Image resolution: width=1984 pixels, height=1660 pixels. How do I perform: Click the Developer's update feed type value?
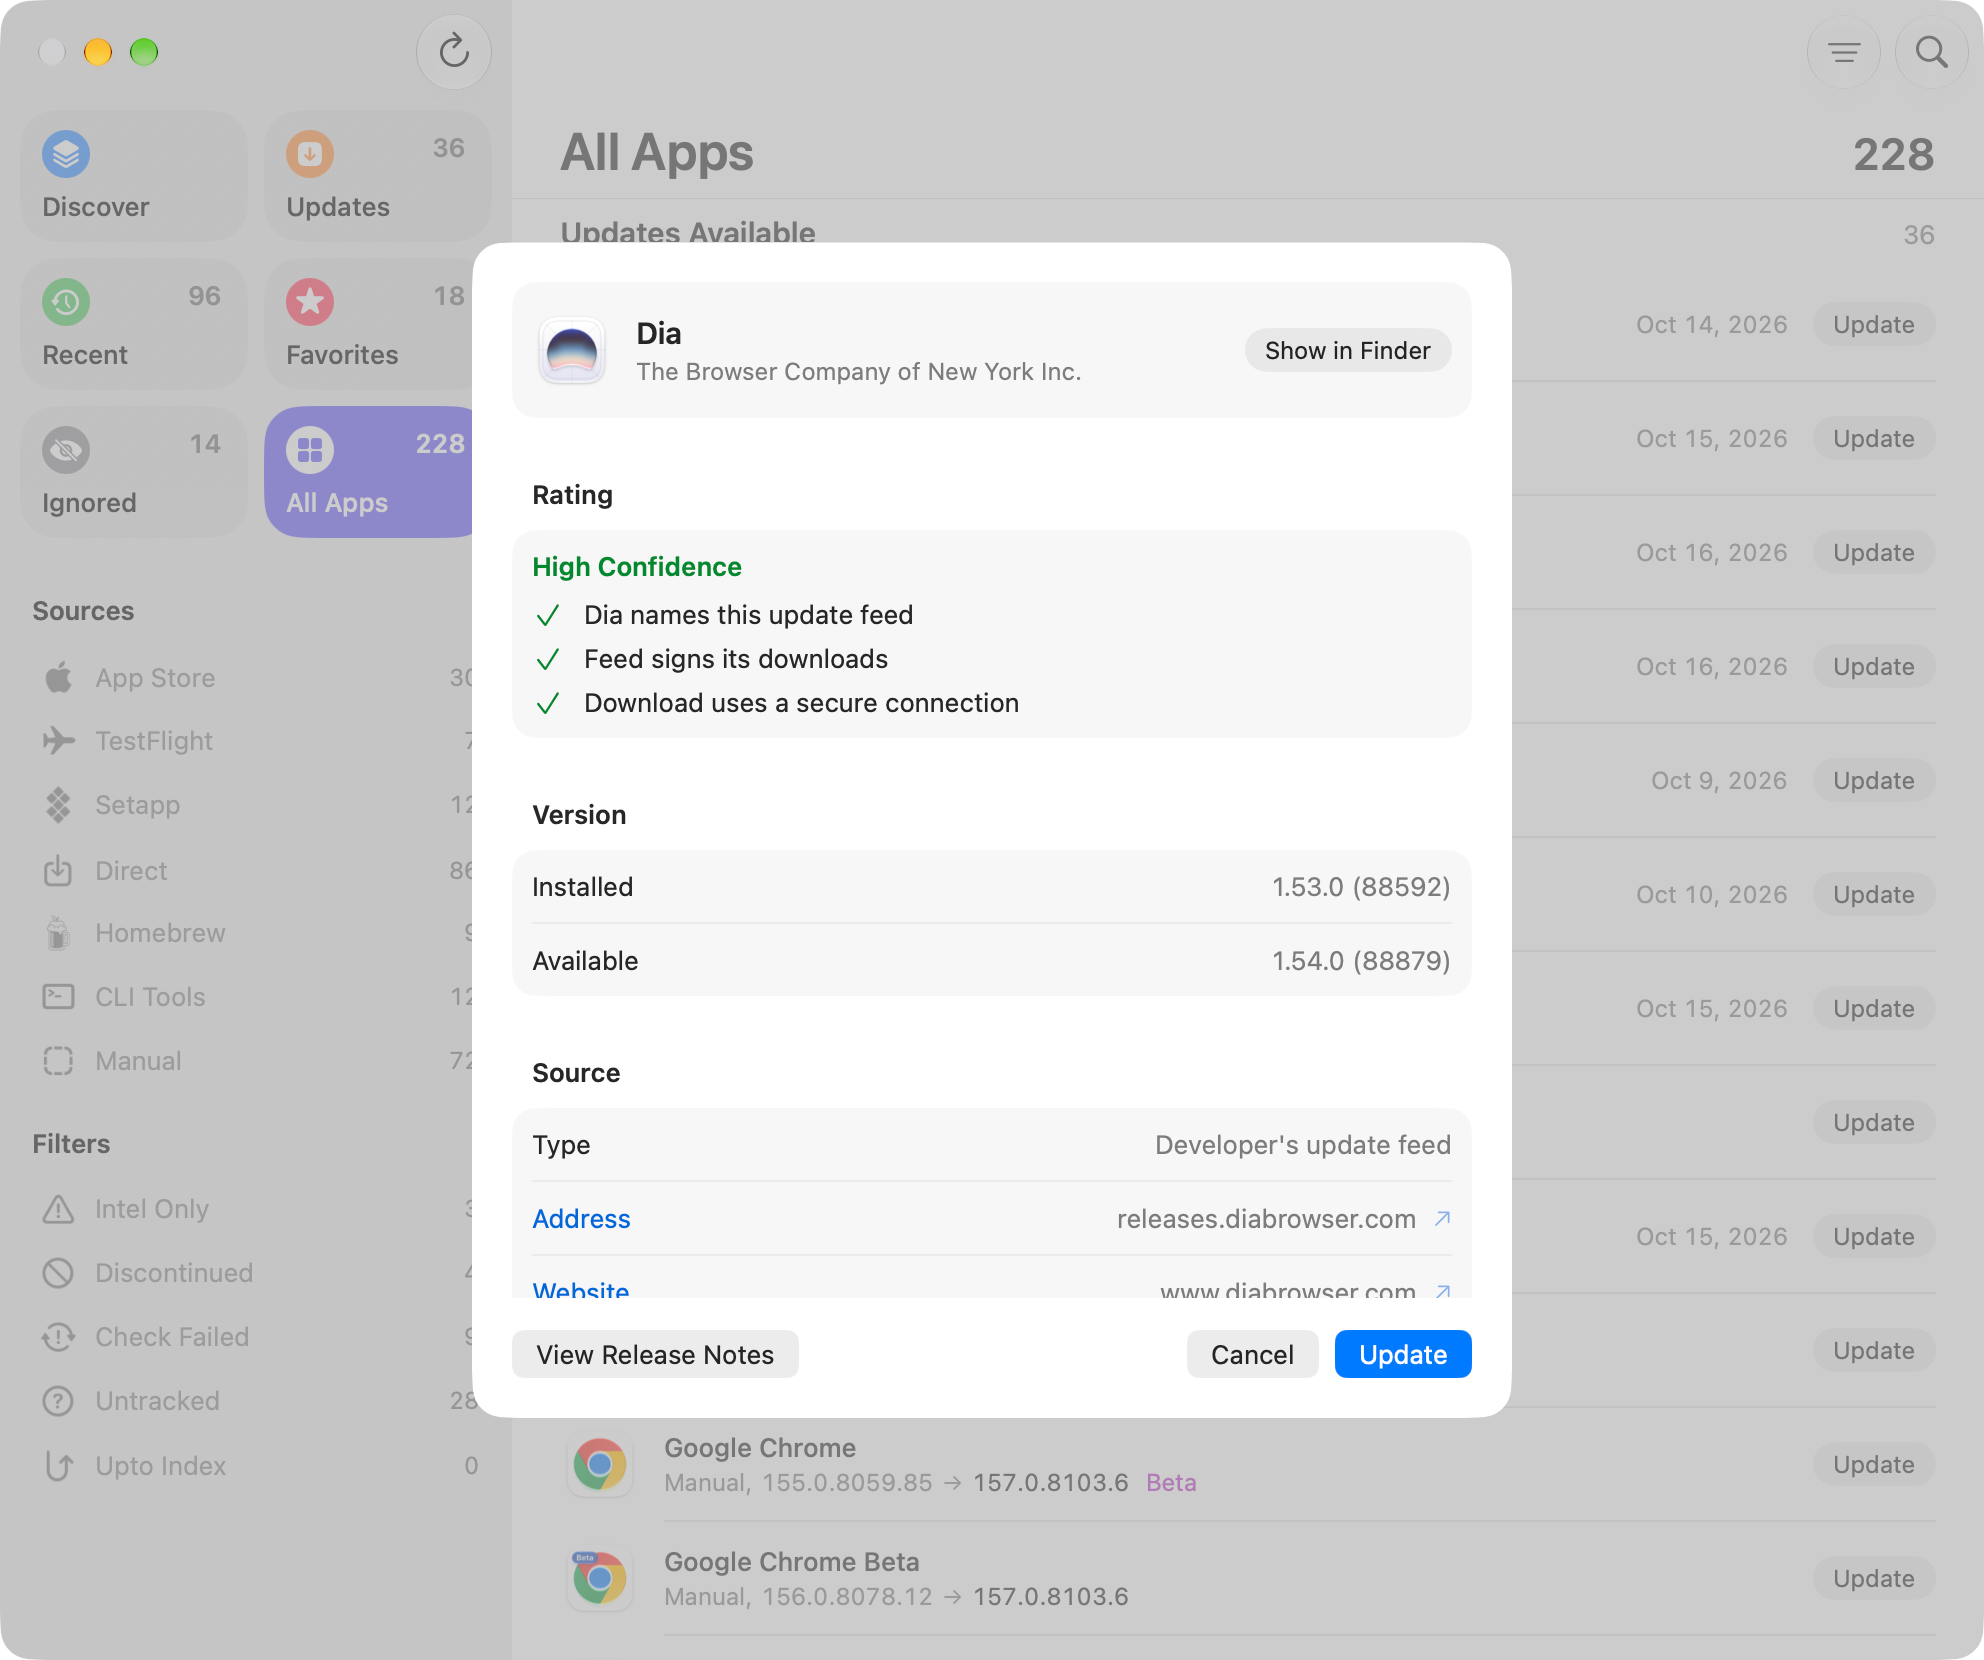(x=1303, y=1145)
